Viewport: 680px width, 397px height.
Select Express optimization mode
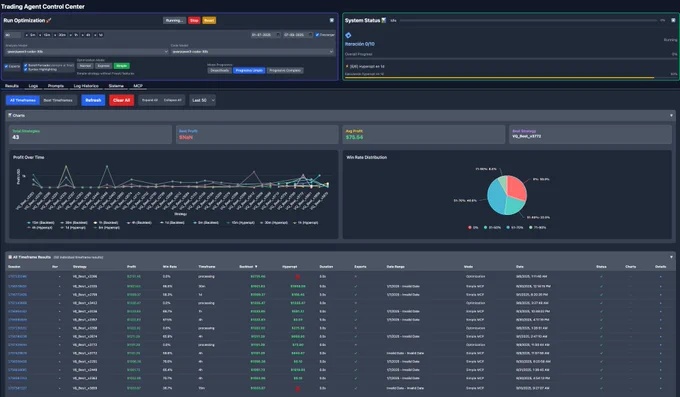click(103, 66)
